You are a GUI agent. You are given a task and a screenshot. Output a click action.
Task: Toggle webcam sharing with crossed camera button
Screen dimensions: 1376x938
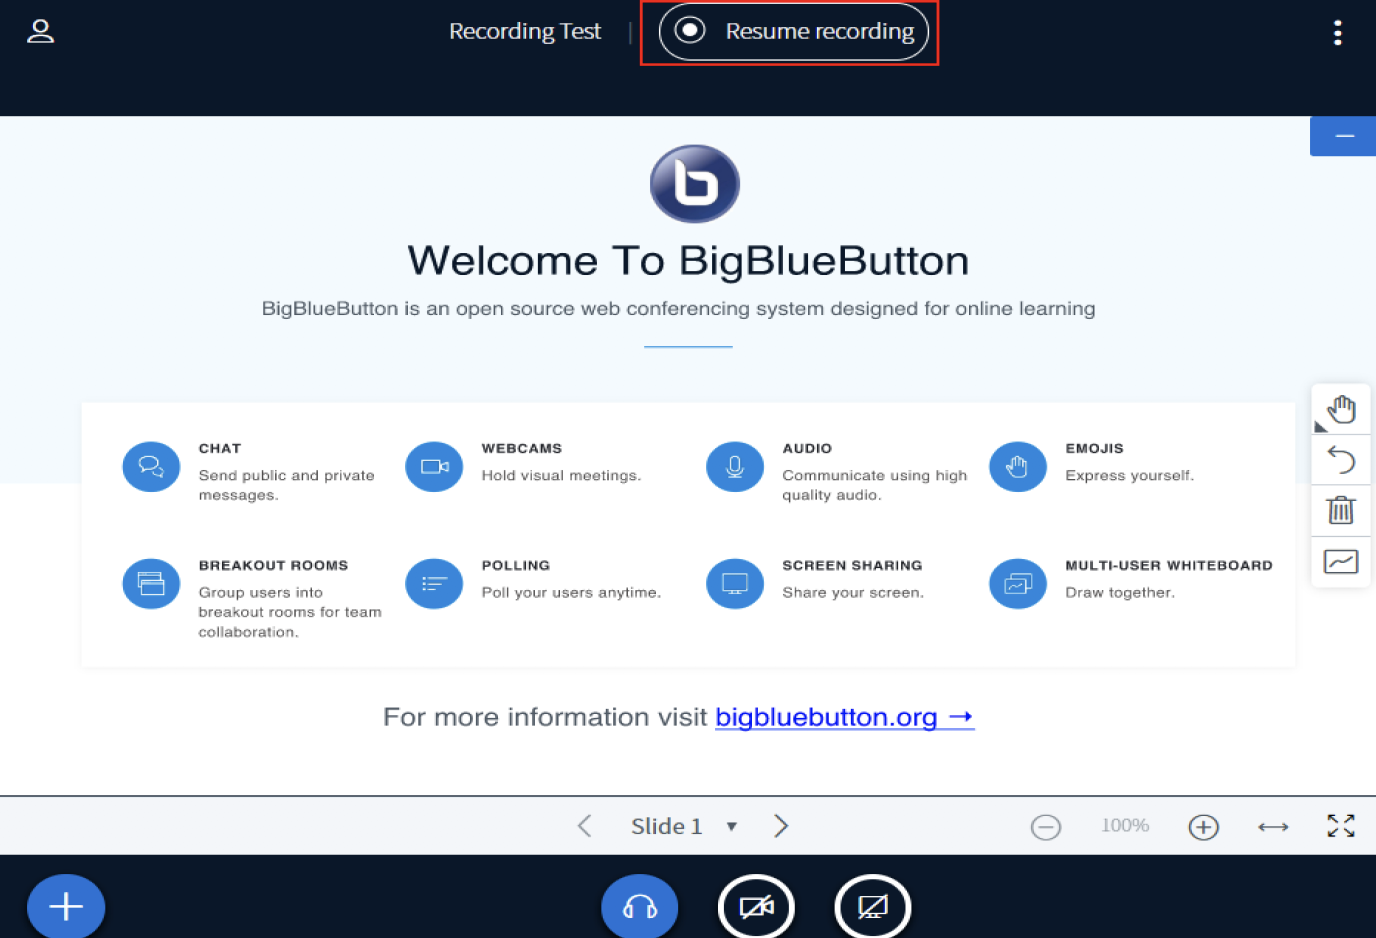coord(756,906)
